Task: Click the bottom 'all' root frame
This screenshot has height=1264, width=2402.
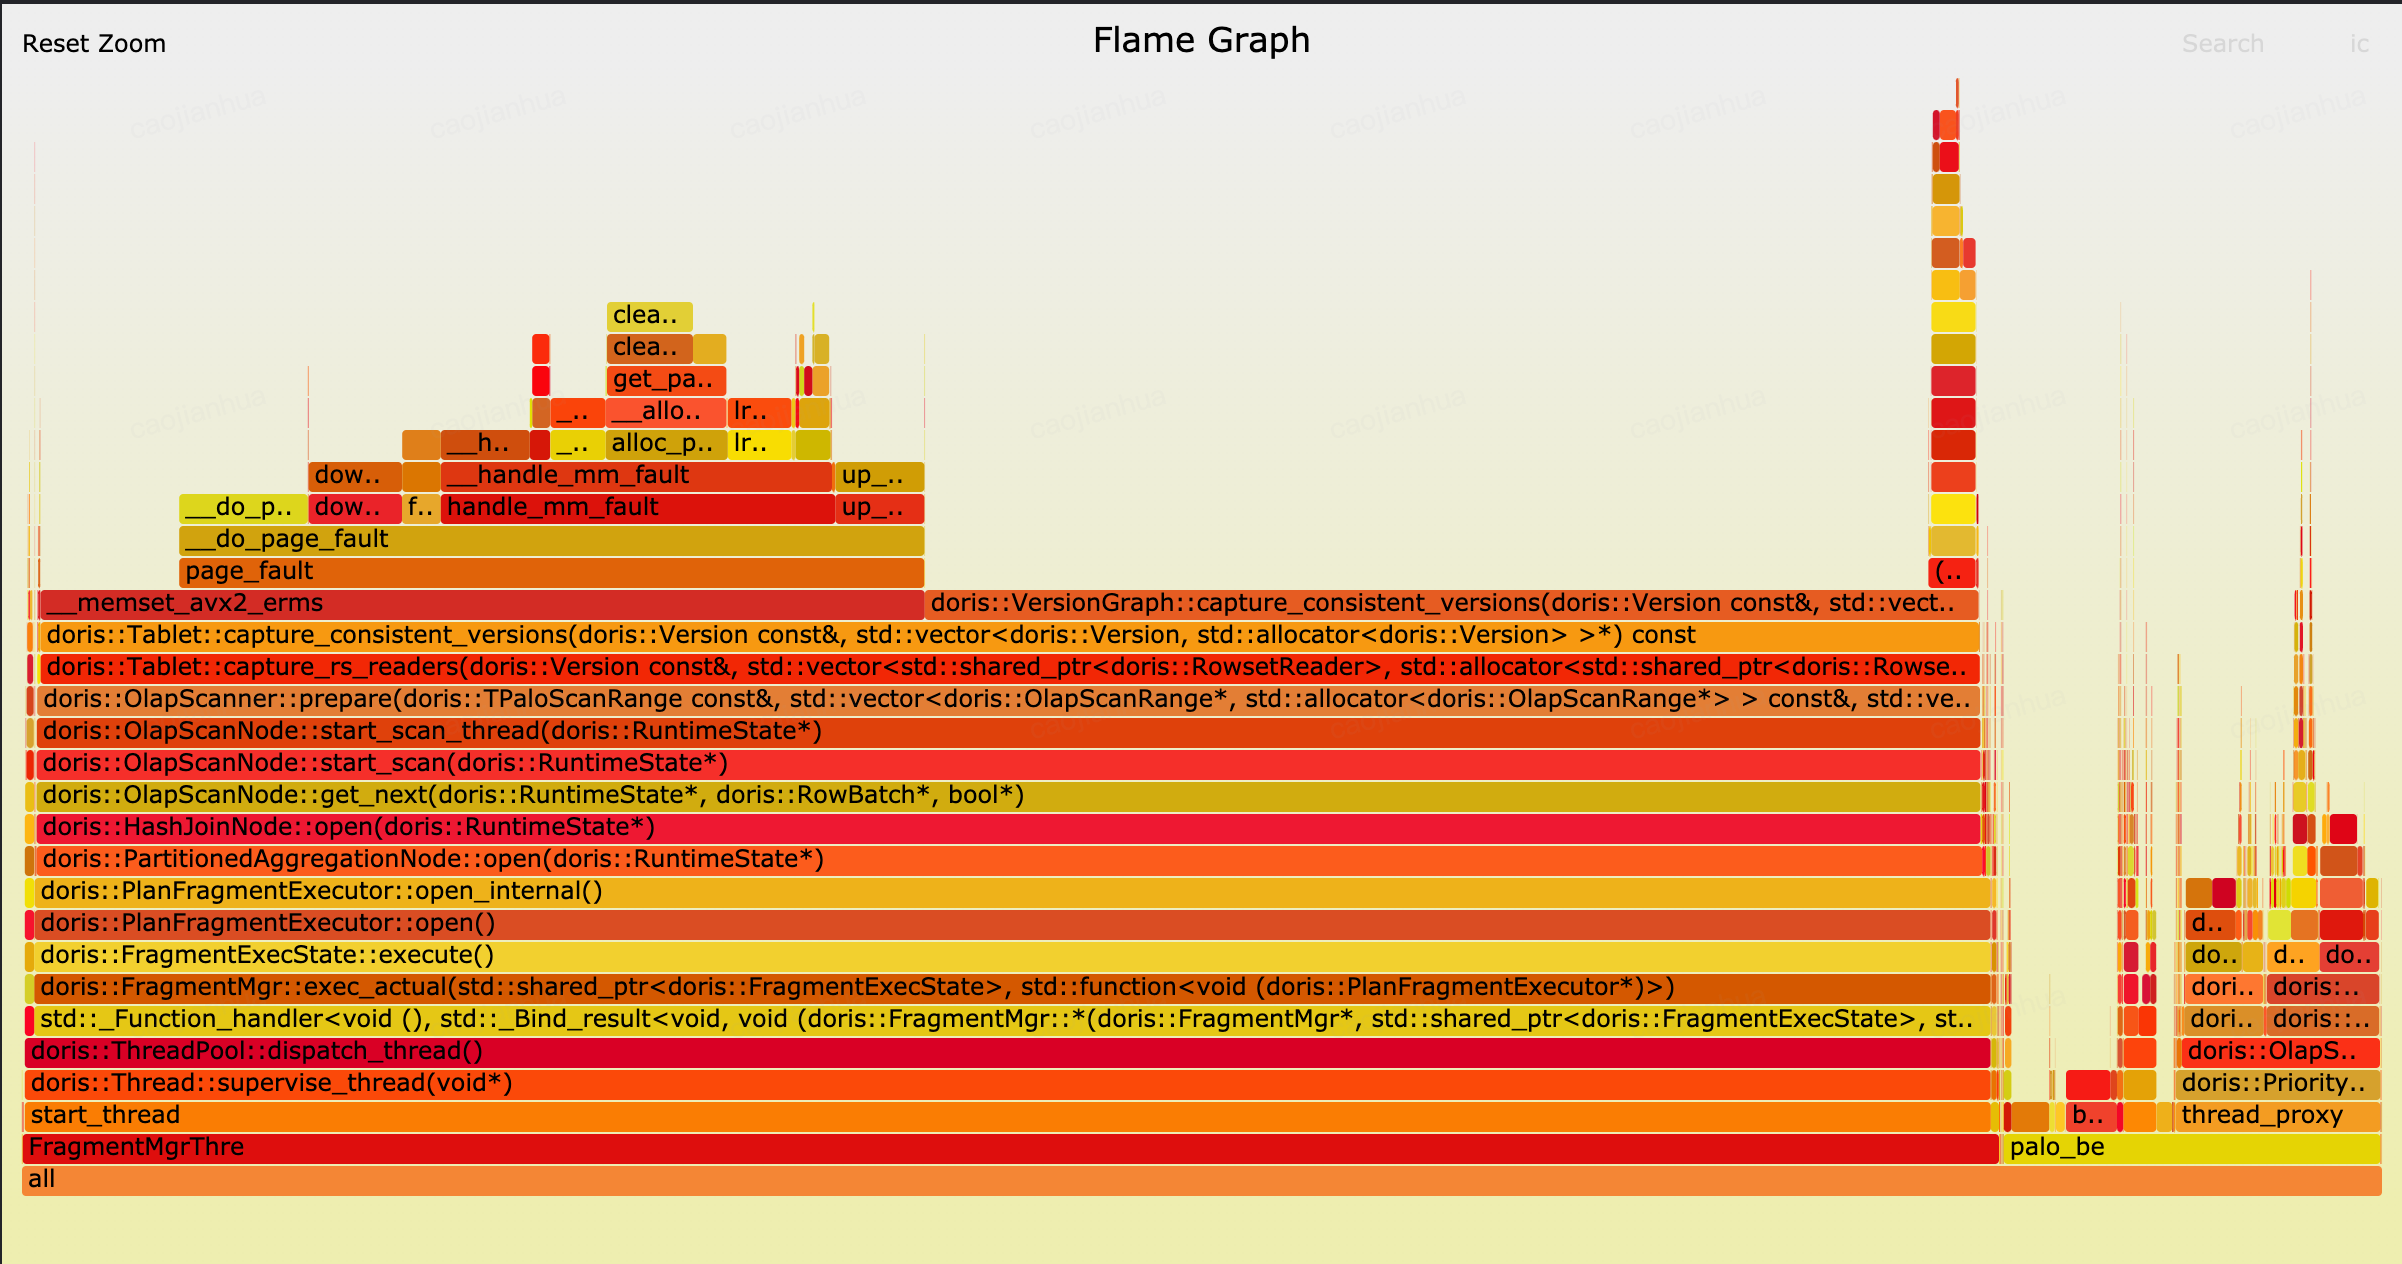Action: 1200,1180
